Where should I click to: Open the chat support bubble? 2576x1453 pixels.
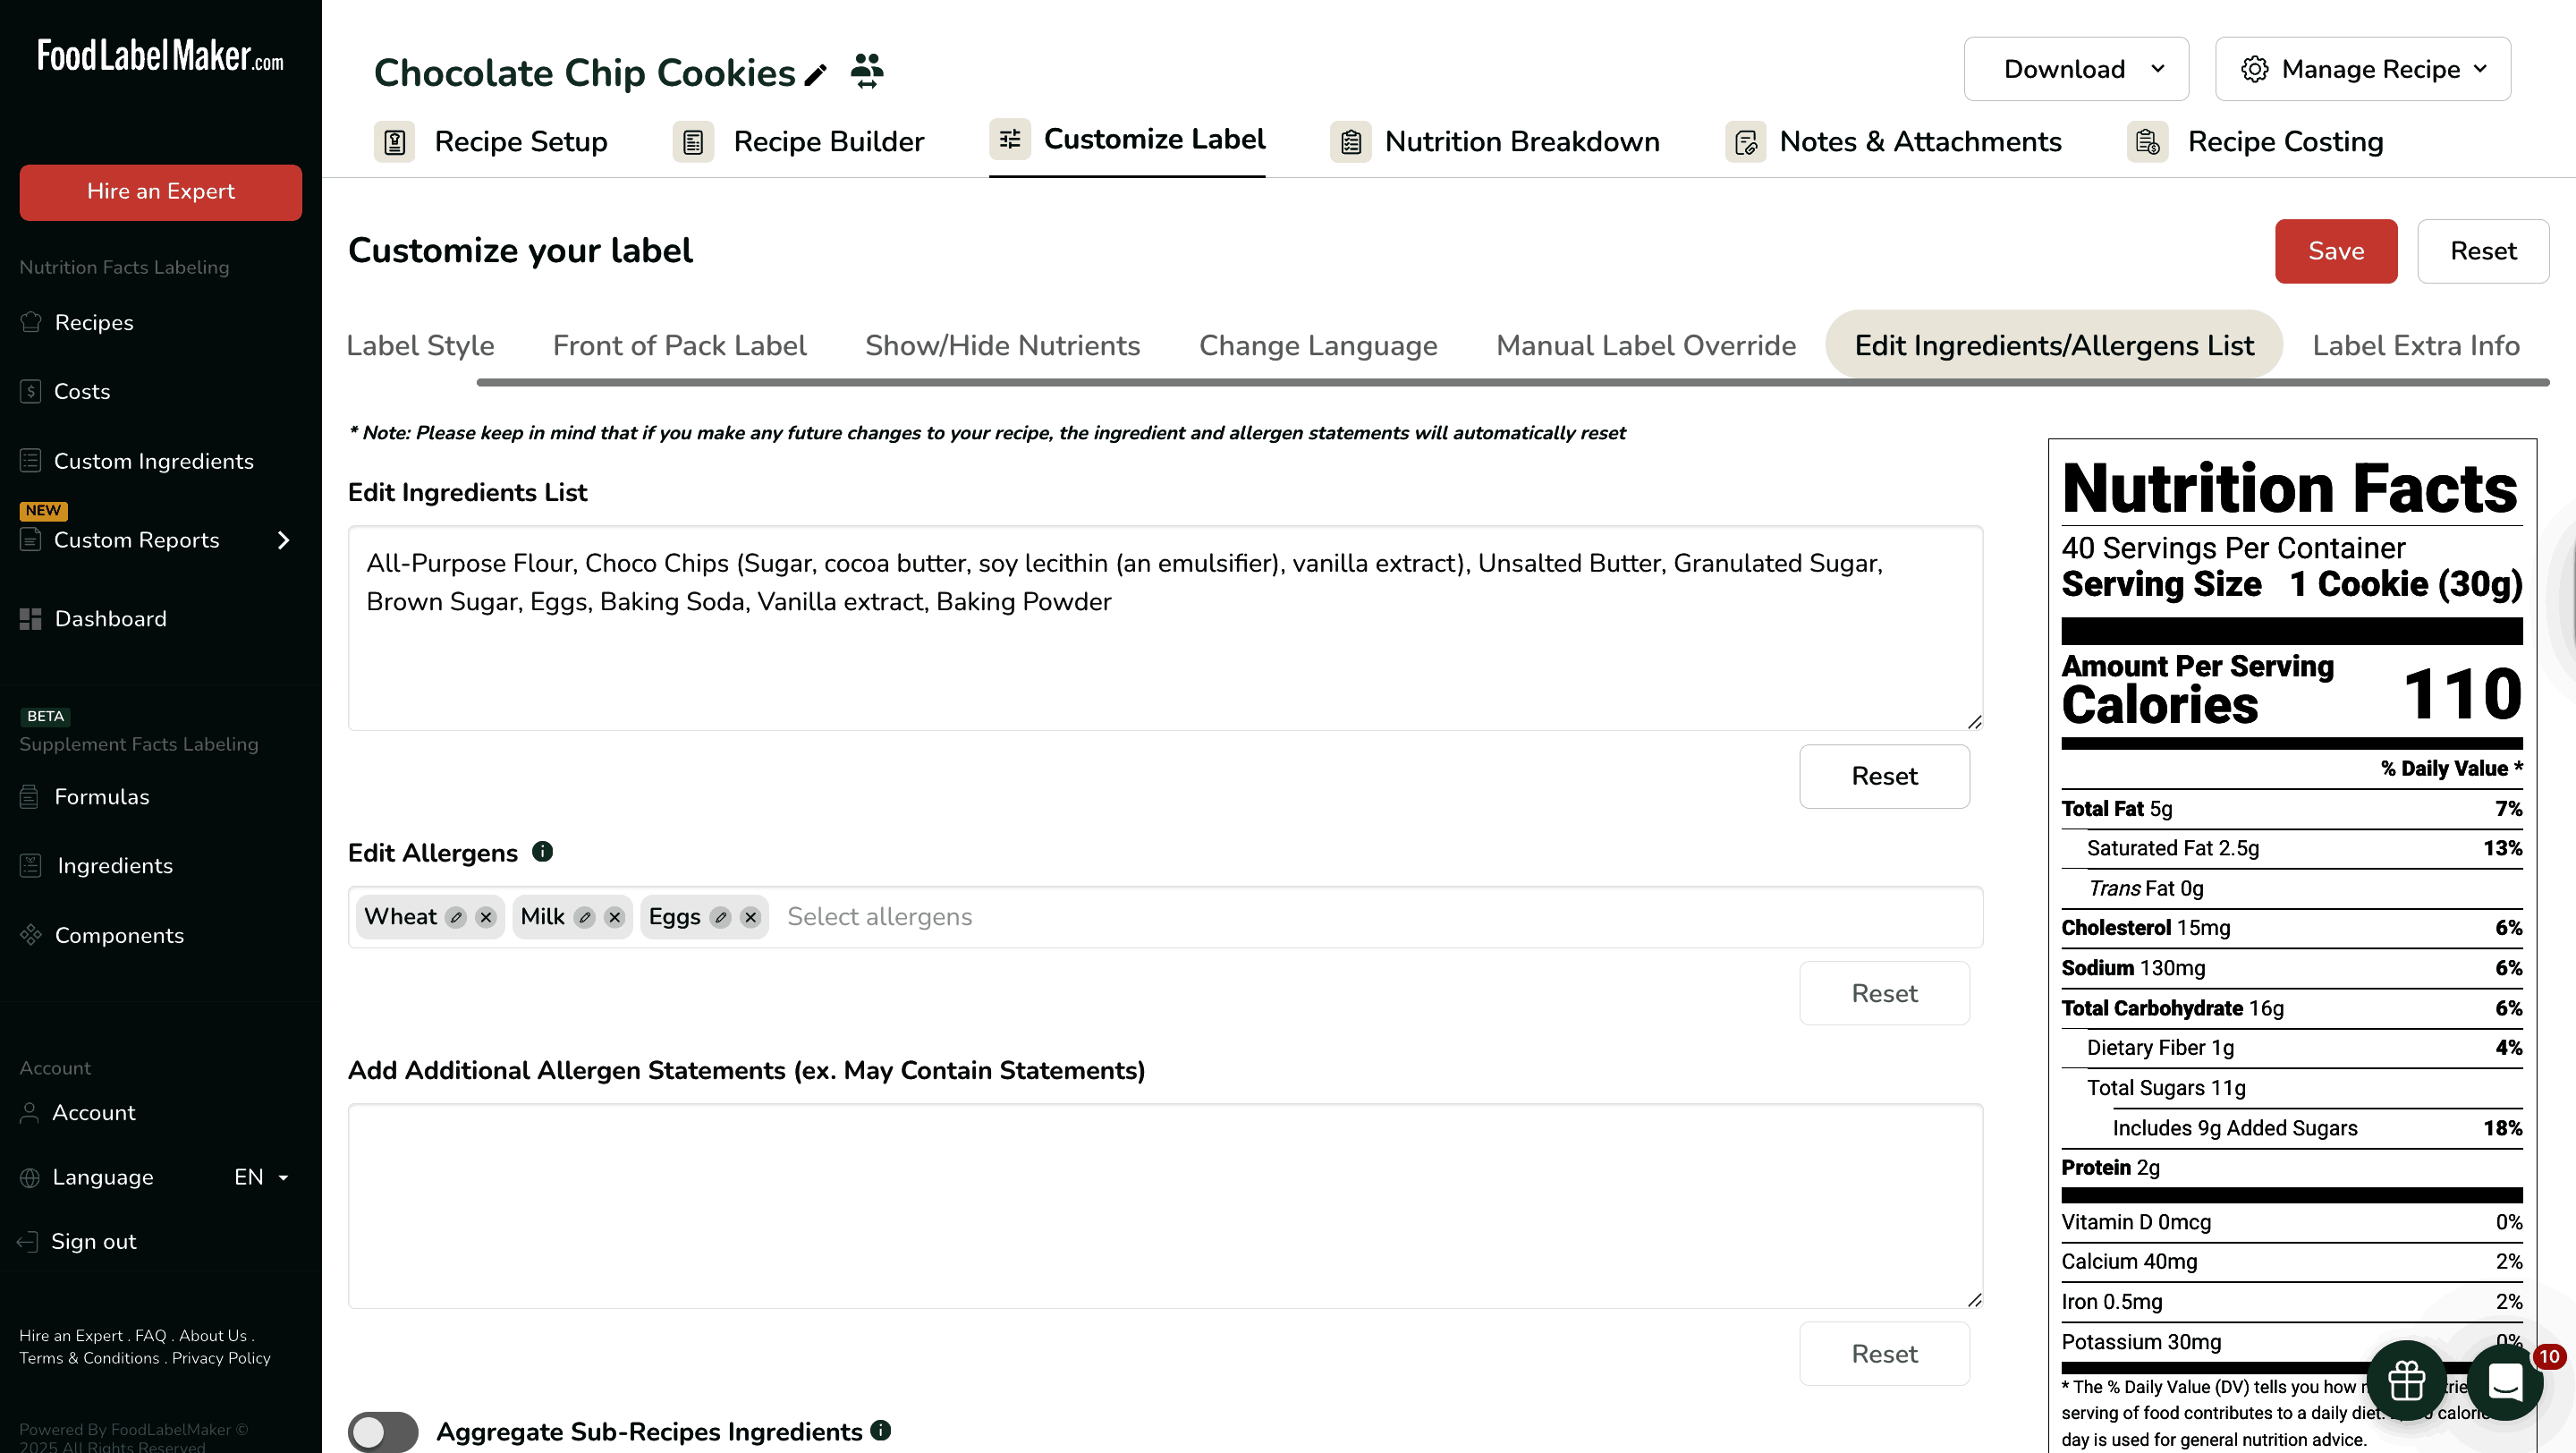[x=2504, y=1381]
